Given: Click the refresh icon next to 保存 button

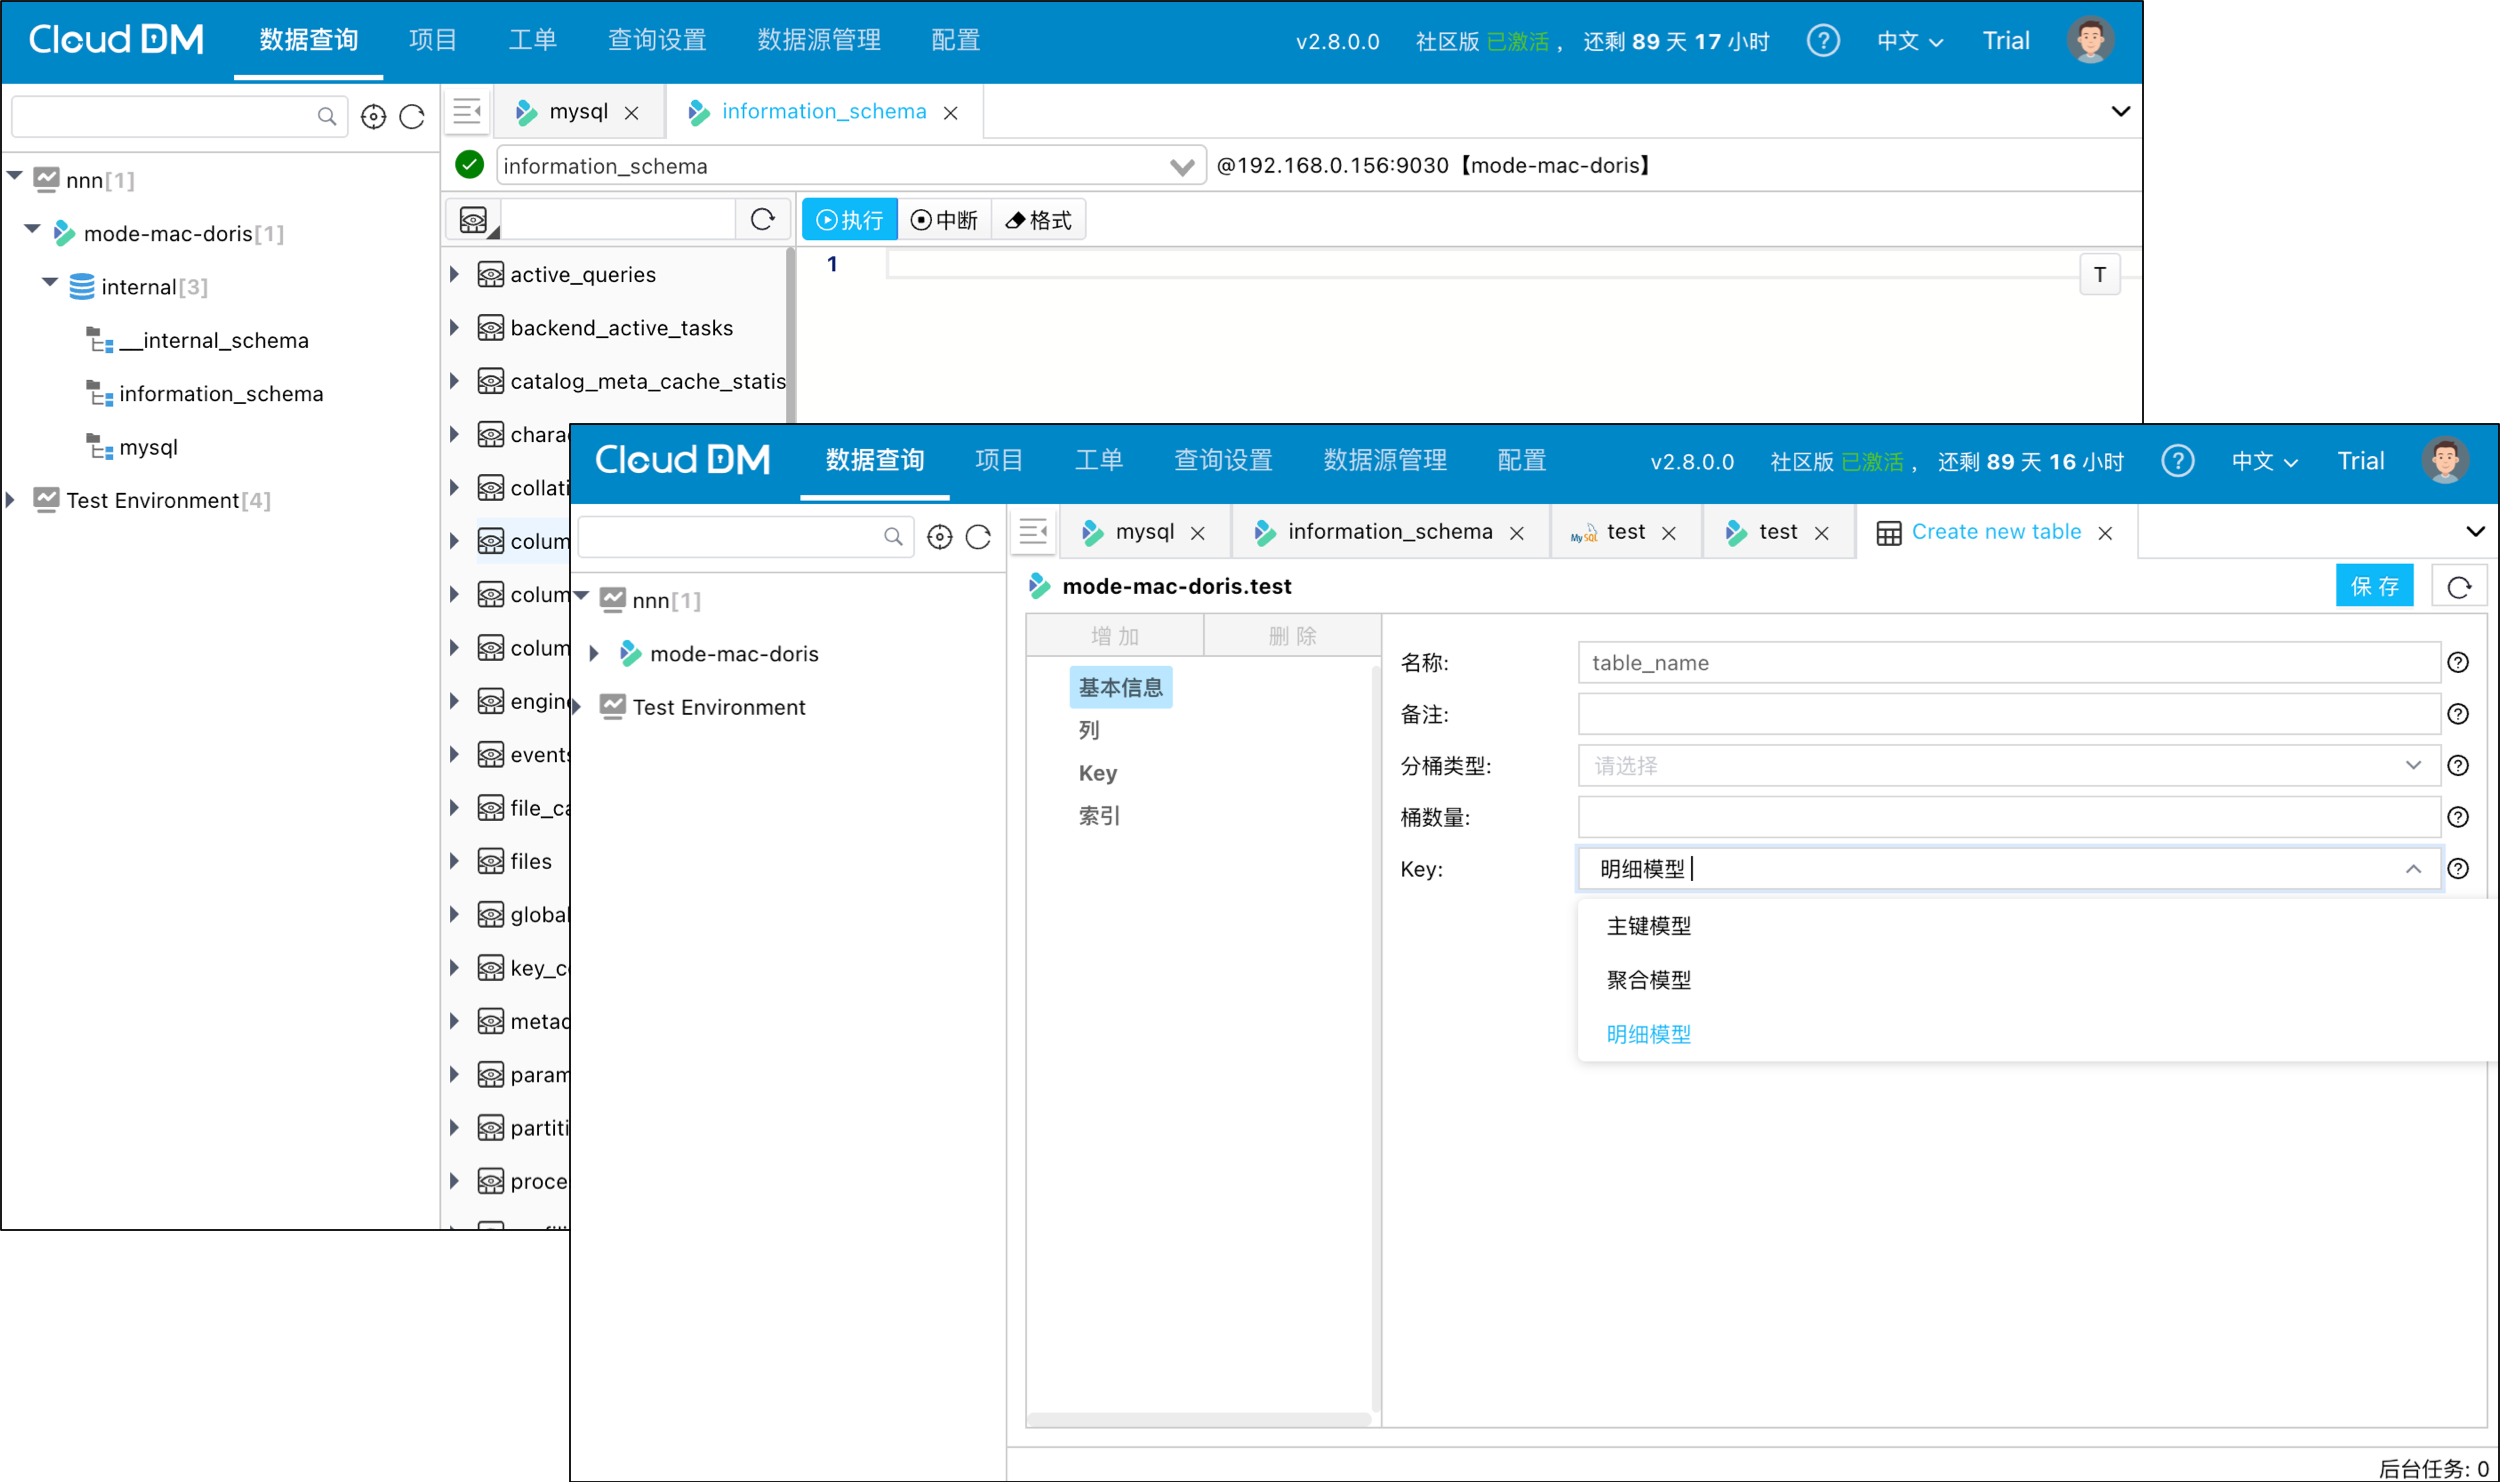Looking at the screenshot, I should [x=2458, y=586].
